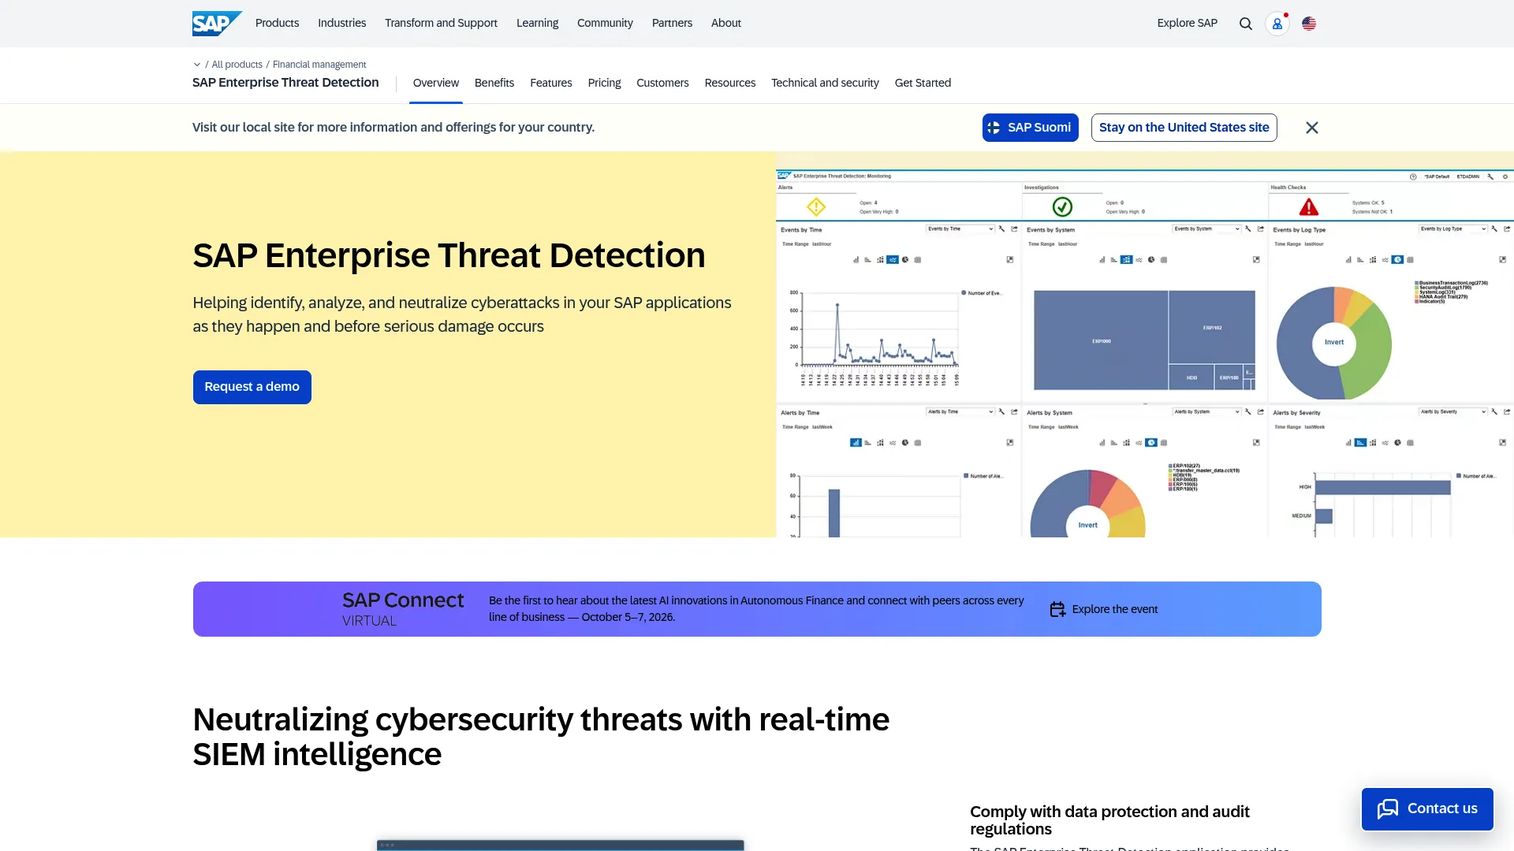Click Explore SAP

coord(1187,23)
